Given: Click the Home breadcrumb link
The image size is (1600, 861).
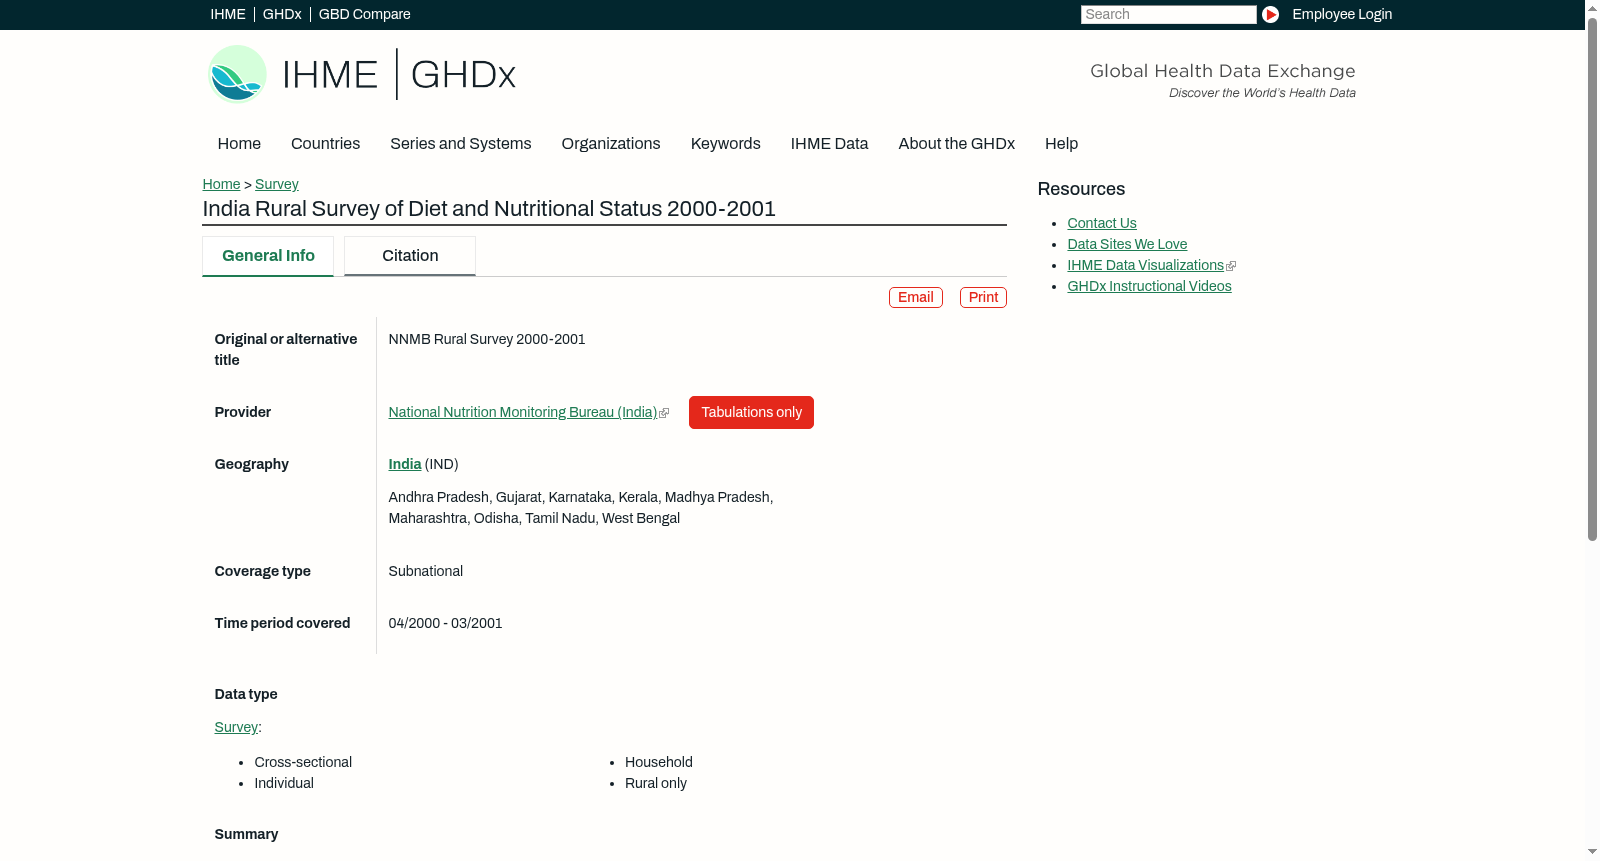Looking at the screenshot, I should [x=221, y=184].
